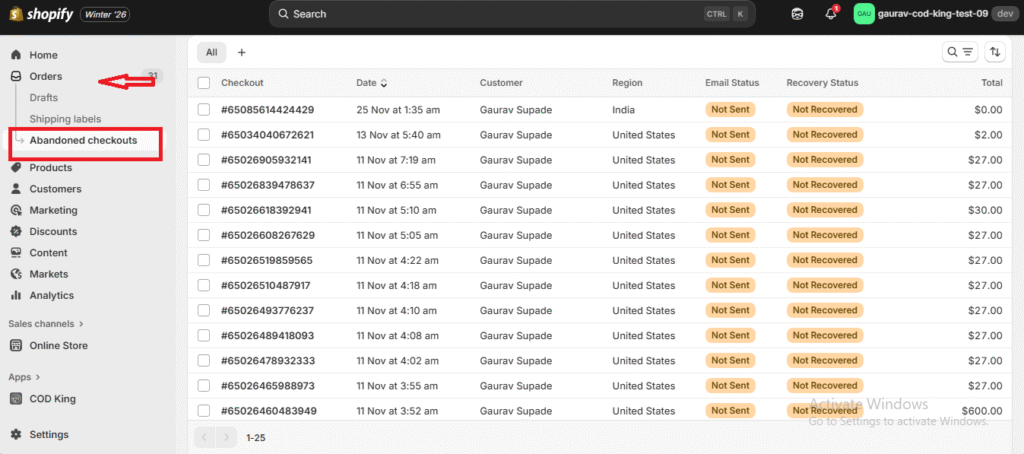Select checkbox for checkout #65026618392941
This screenshot has width=1024, height=454.
pos(204,210)
